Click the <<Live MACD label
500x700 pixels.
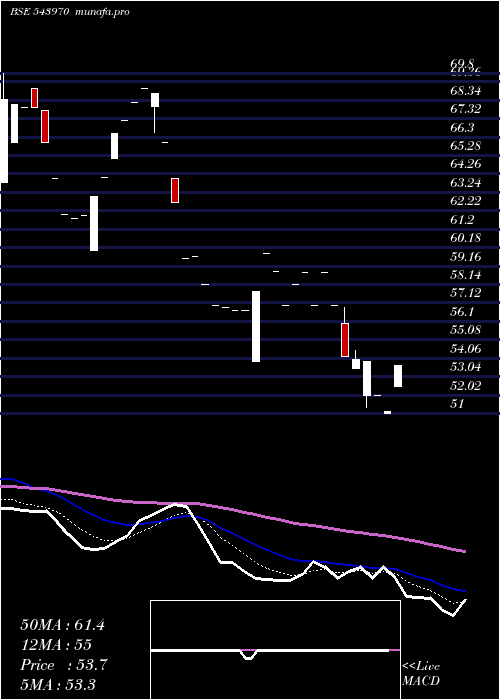coord(421,674)
